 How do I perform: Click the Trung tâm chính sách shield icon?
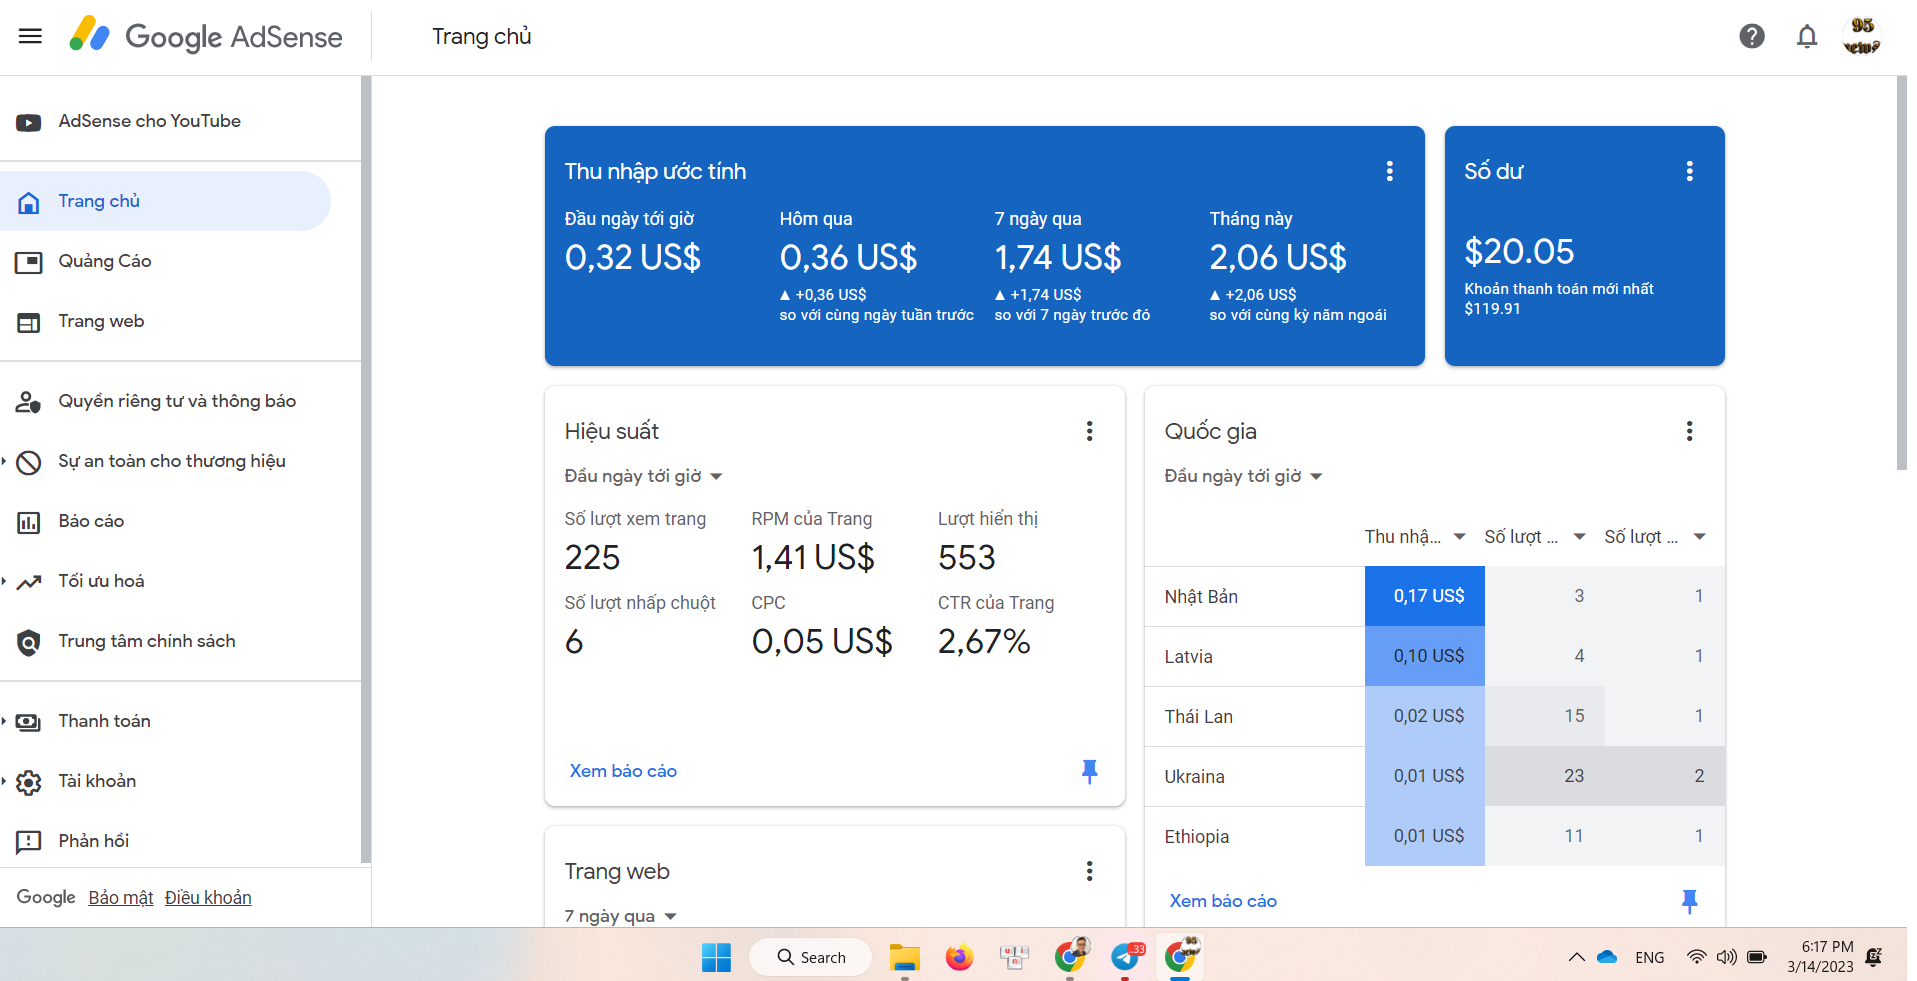coord(28,642)
